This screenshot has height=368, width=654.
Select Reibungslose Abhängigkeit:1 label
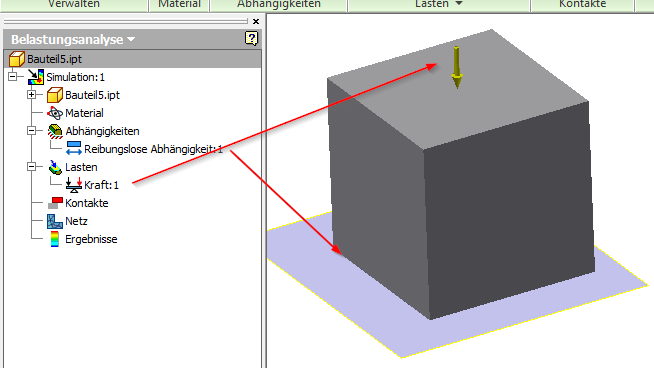coord(153,149)
